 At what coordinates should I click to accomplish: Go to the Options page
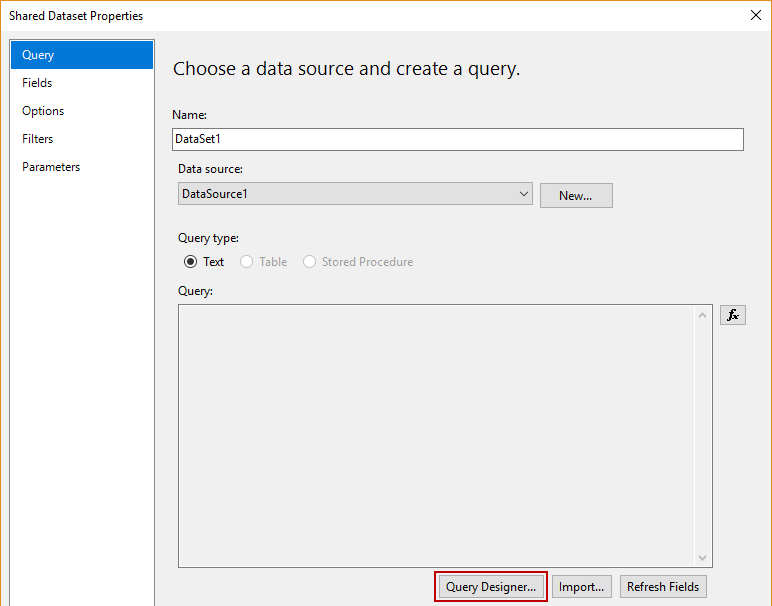43,111
